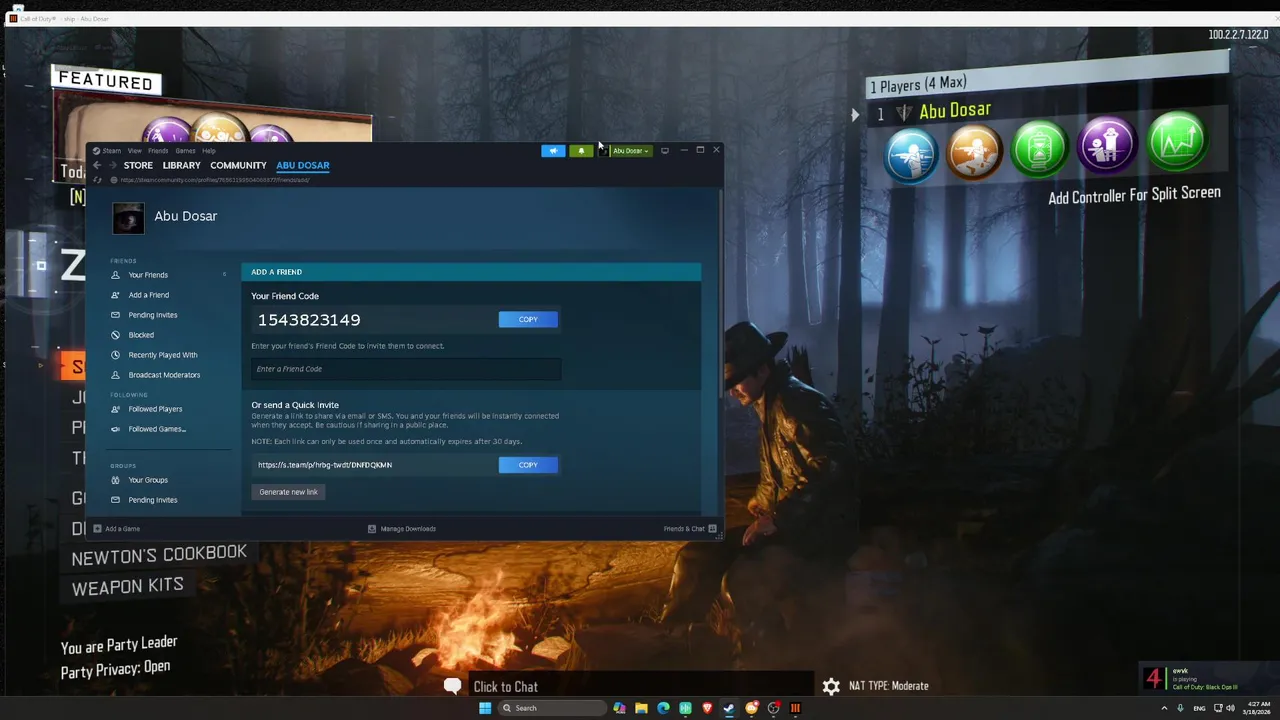
Task: Copy the friend code 1543823149
Action: pos(528,319)
